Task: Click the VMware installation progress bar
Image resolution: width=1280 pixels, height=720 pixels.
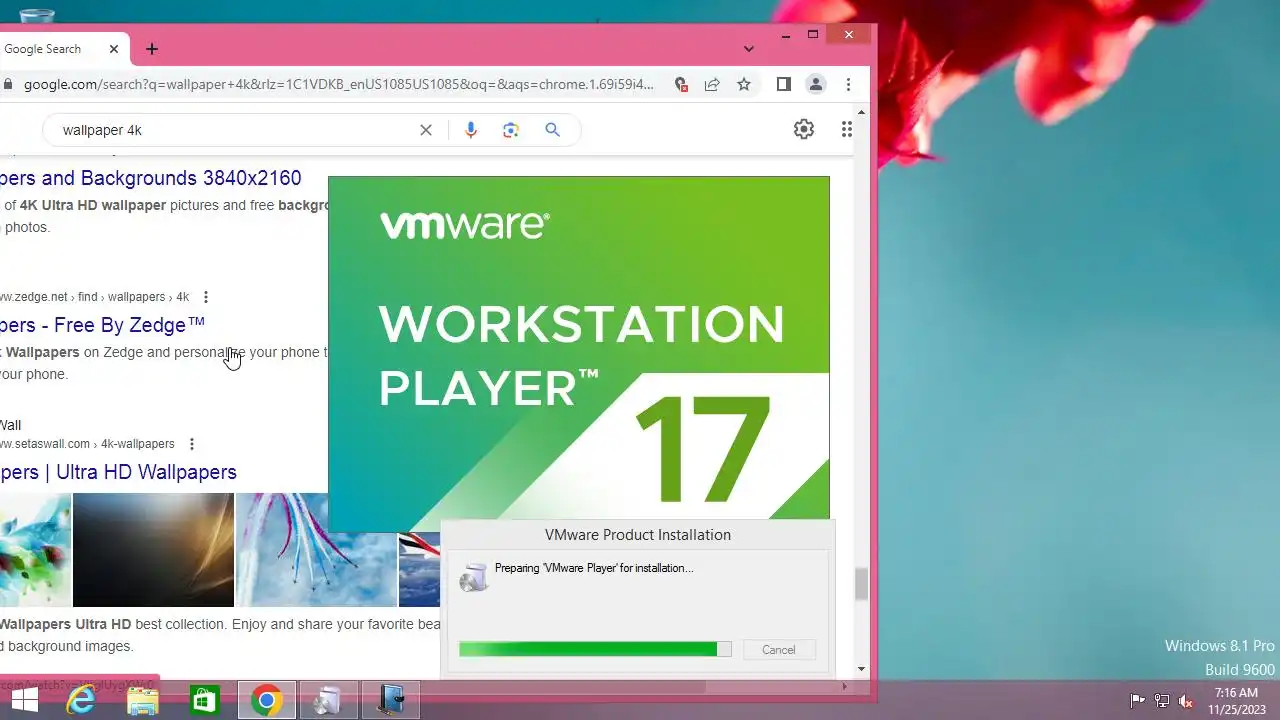Action: (x=595, y=650)
